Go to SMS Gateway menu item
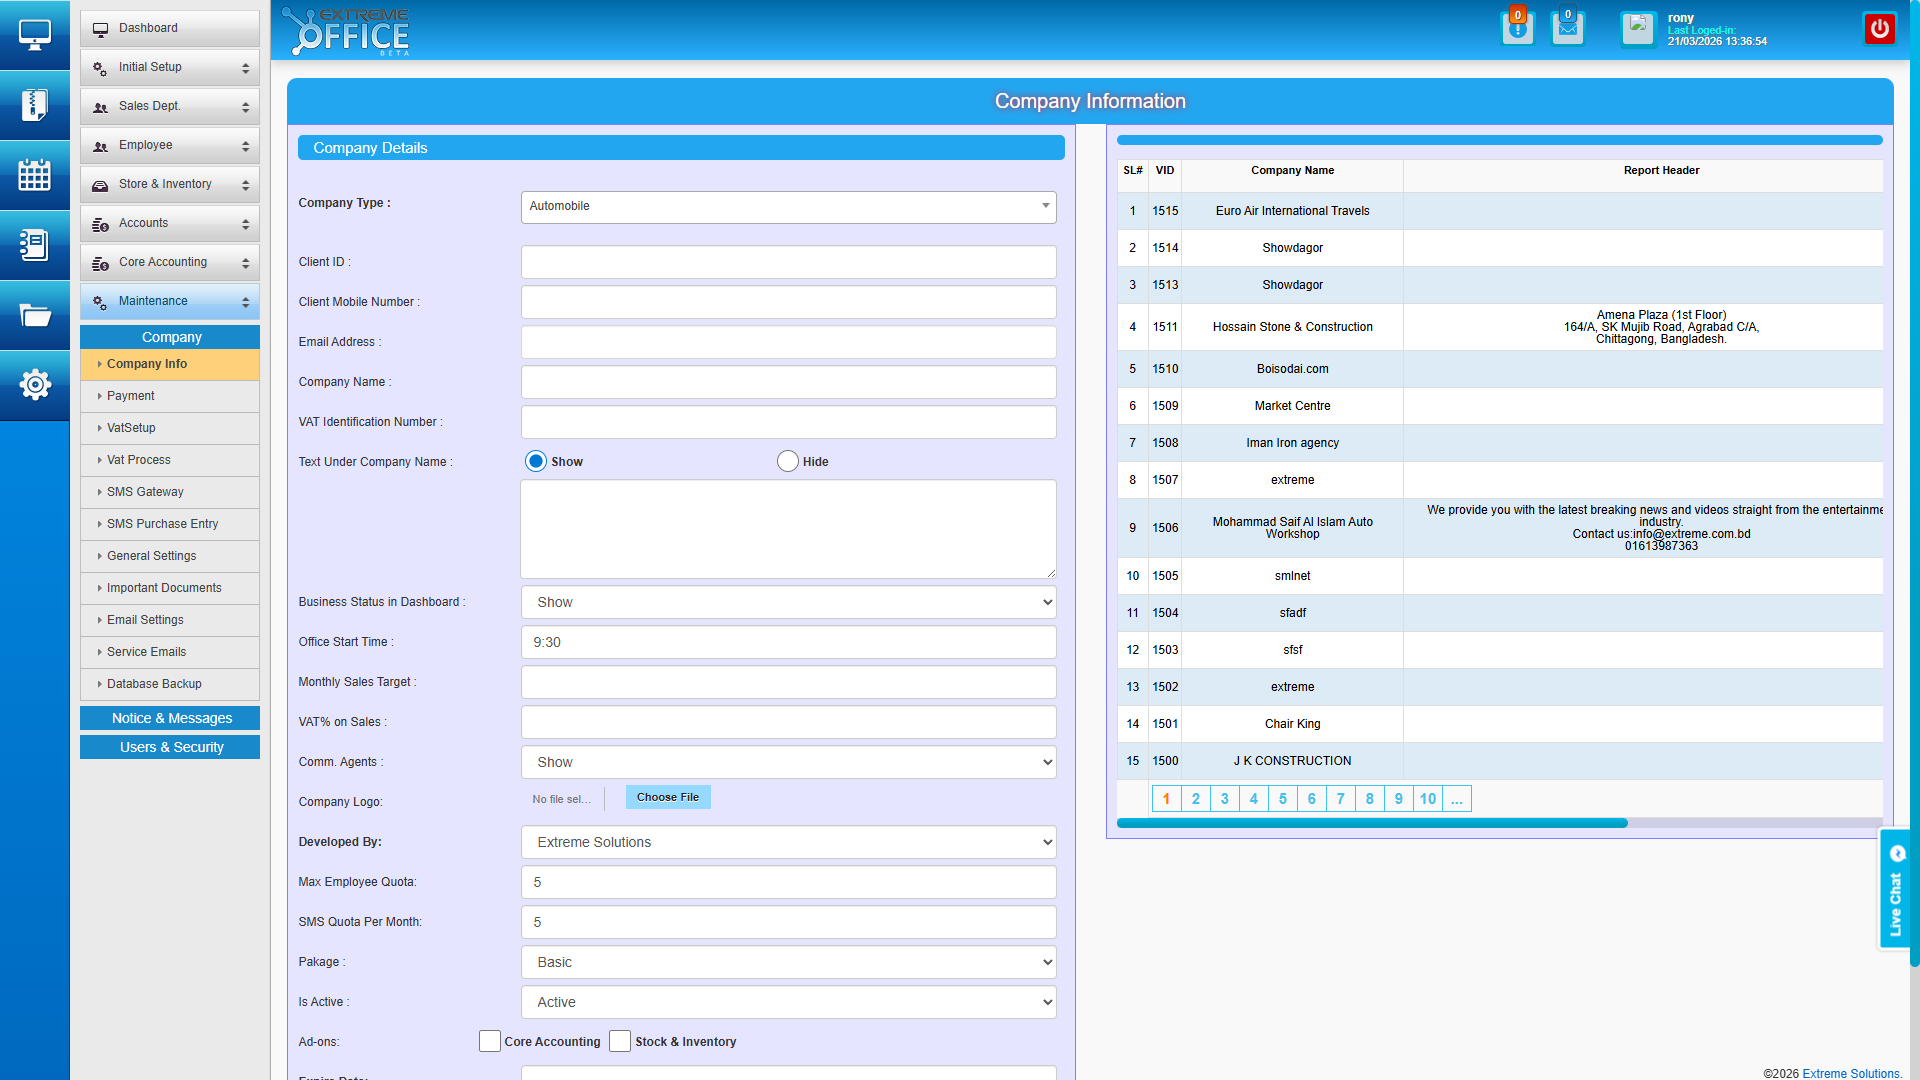This screenshot has height=1080, width=1920. tap(145, 492)
